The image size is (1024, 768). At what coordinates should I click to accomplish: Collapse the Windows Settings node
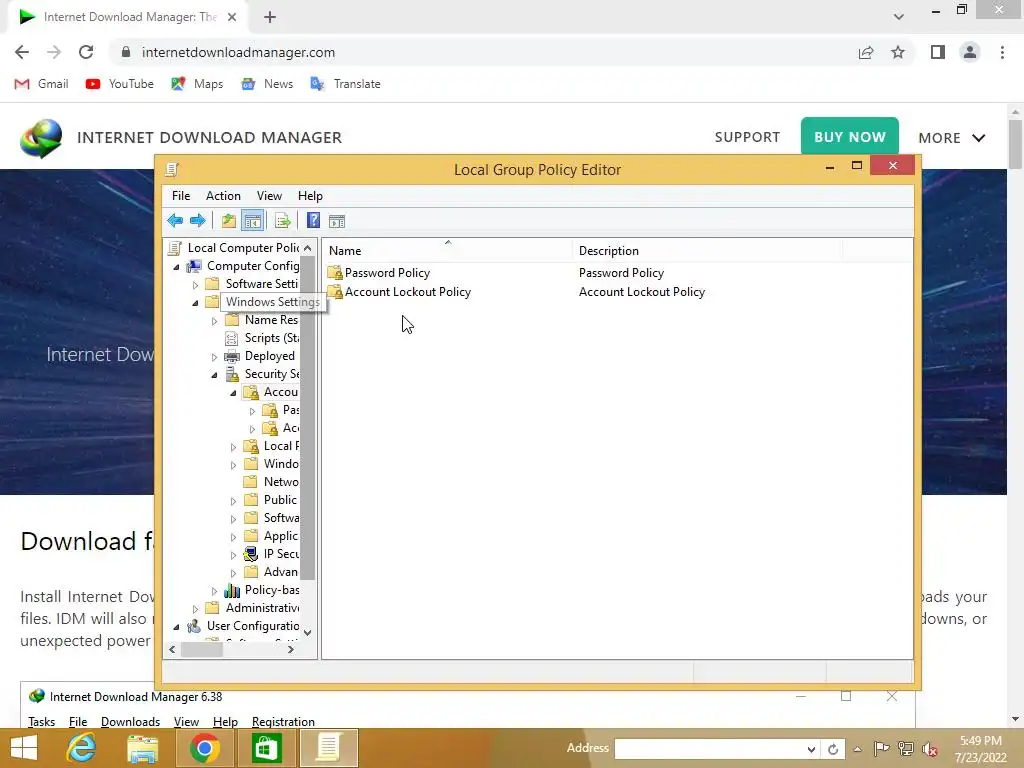(x=195, y=303)
